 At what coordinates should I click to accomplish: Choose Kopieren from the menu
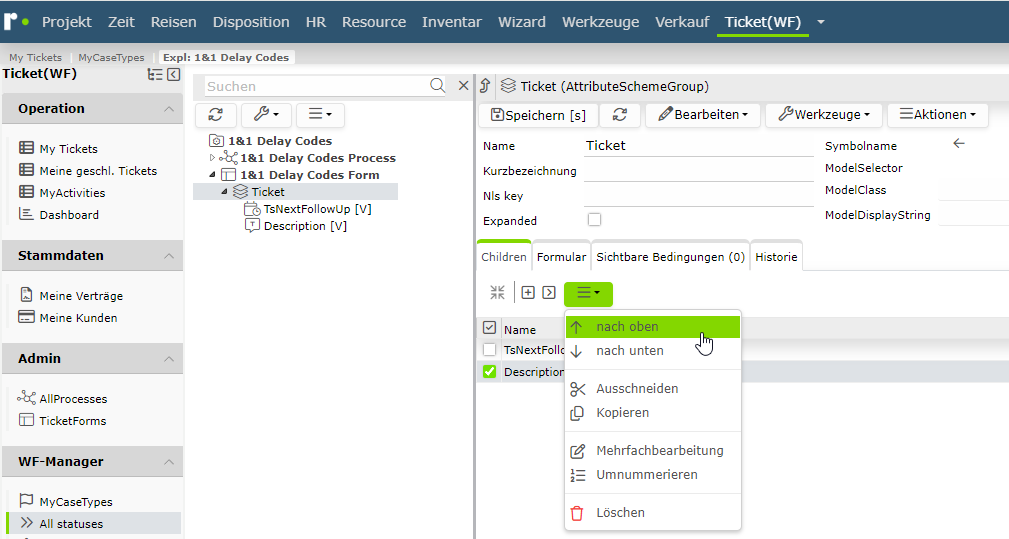click(x=653, y=413)
